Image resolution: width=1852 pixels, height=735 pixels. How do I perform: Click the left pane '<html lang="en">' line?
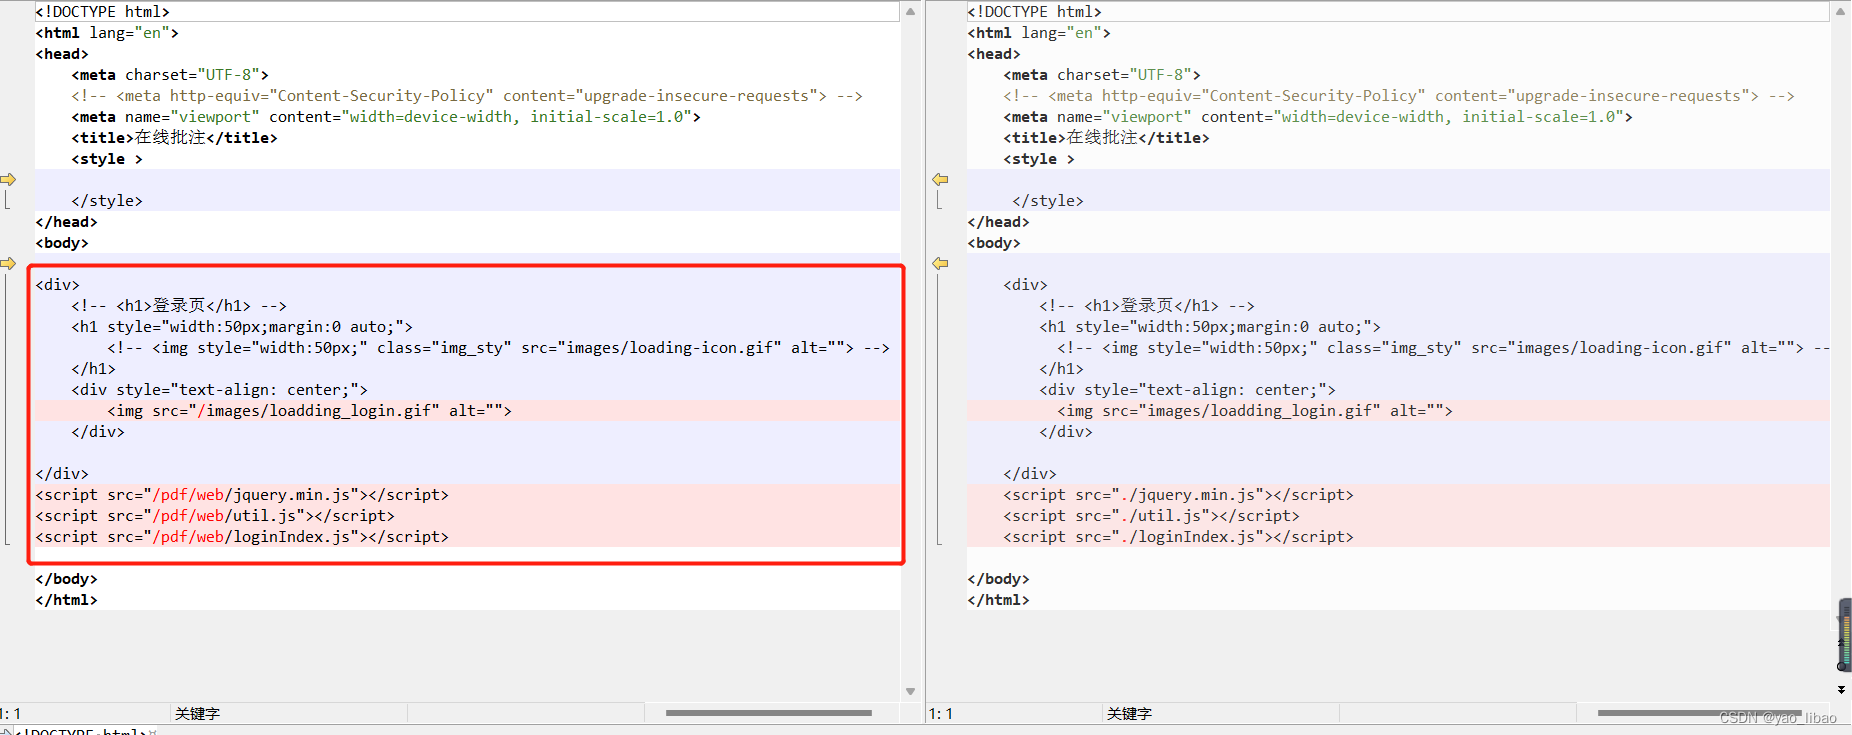(107, 33)
